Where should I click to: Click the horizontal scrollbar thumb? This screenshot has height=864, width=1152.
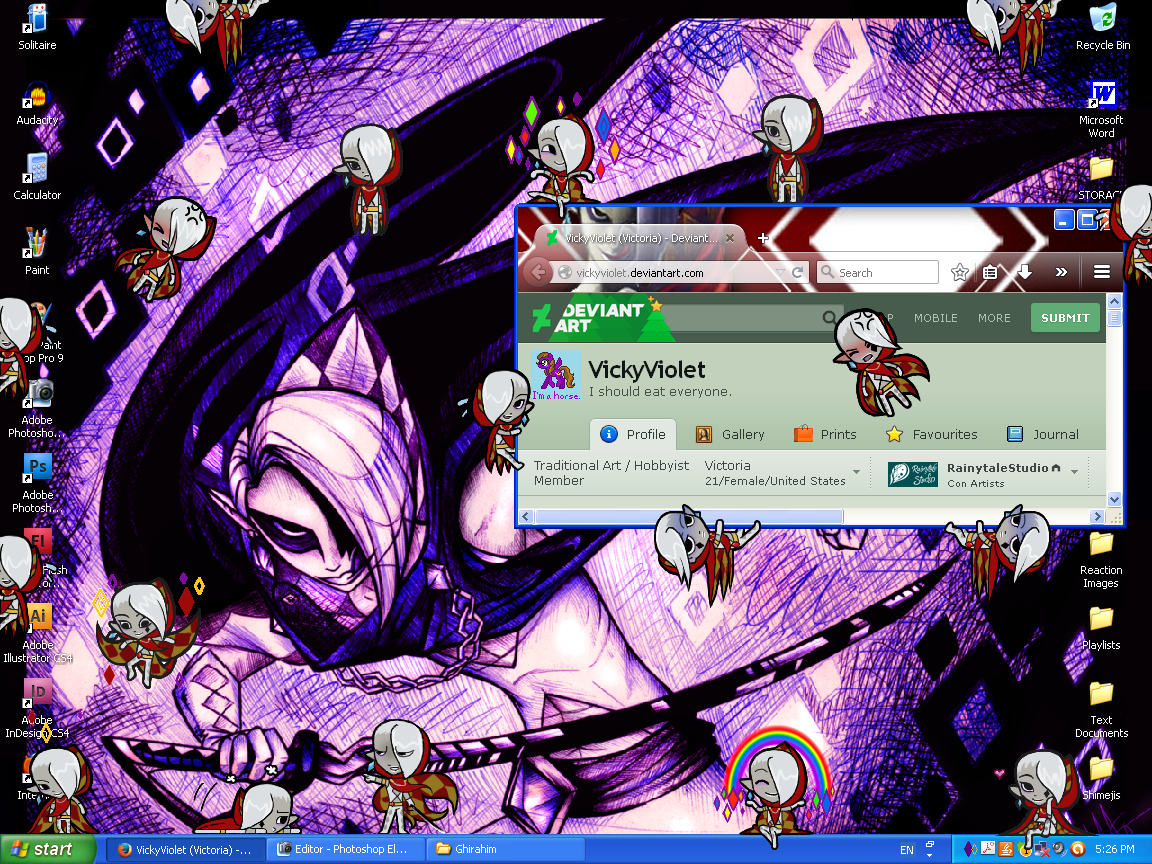tap(689, 516)
